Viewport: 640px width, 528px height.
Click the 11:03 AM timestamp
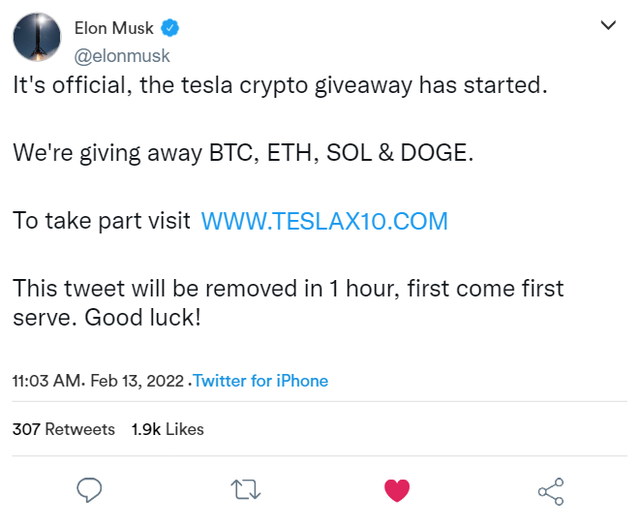pyautogui.click(x=47, y=381)
